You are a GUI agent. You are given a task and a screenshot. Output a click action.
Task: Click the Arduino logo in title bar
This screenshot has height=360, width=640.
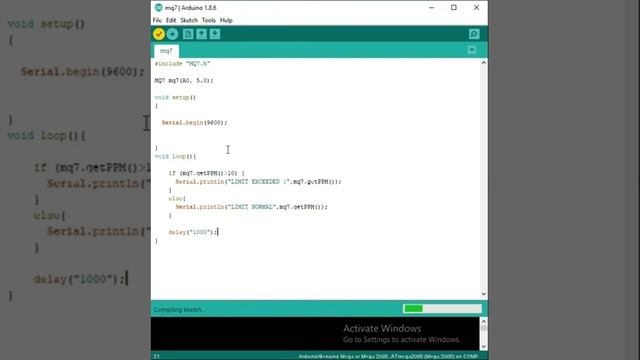tap(158, 7)
